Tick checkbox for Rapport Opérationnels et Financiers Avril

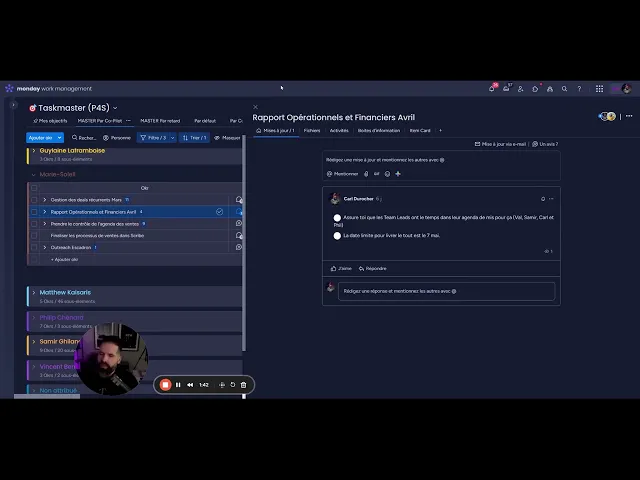tap(34, 212)
